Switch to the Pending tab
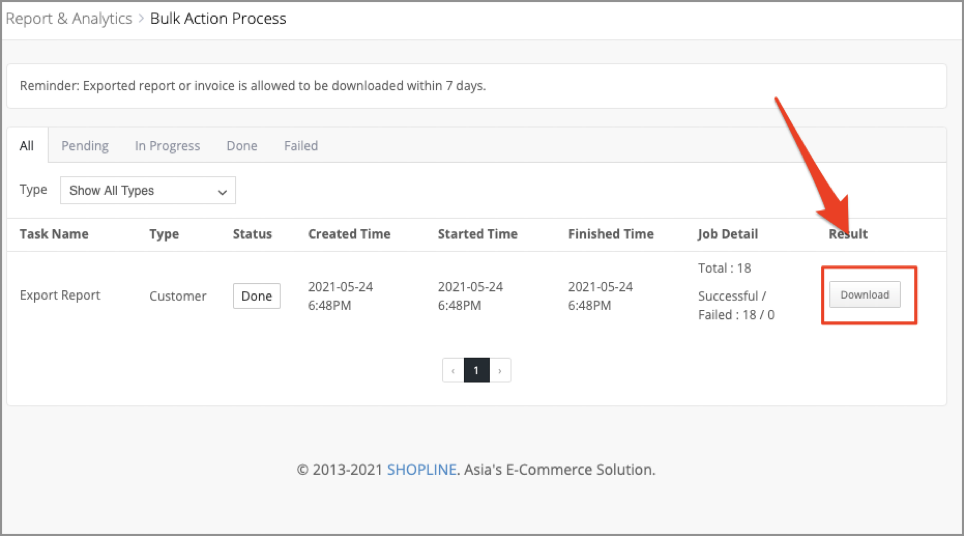The image size is (964, 536). pyautogui.click(x=85, y=146)
